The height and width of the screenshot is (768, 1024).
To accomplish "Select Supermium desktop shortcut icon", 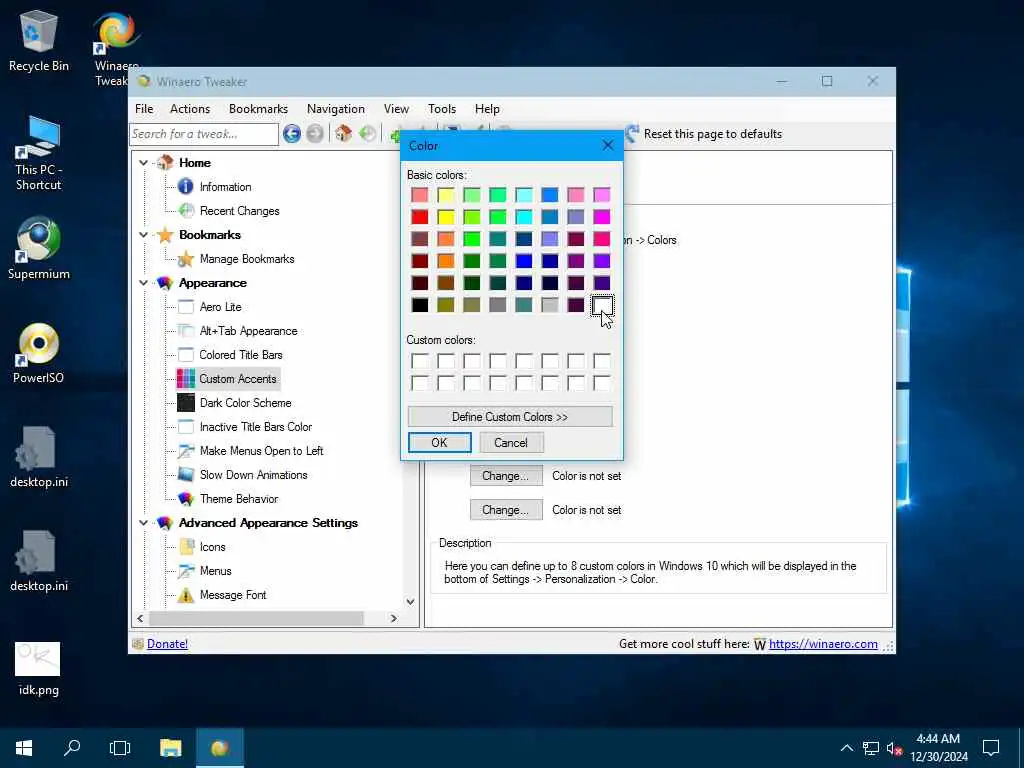I will tap(39, 248).
